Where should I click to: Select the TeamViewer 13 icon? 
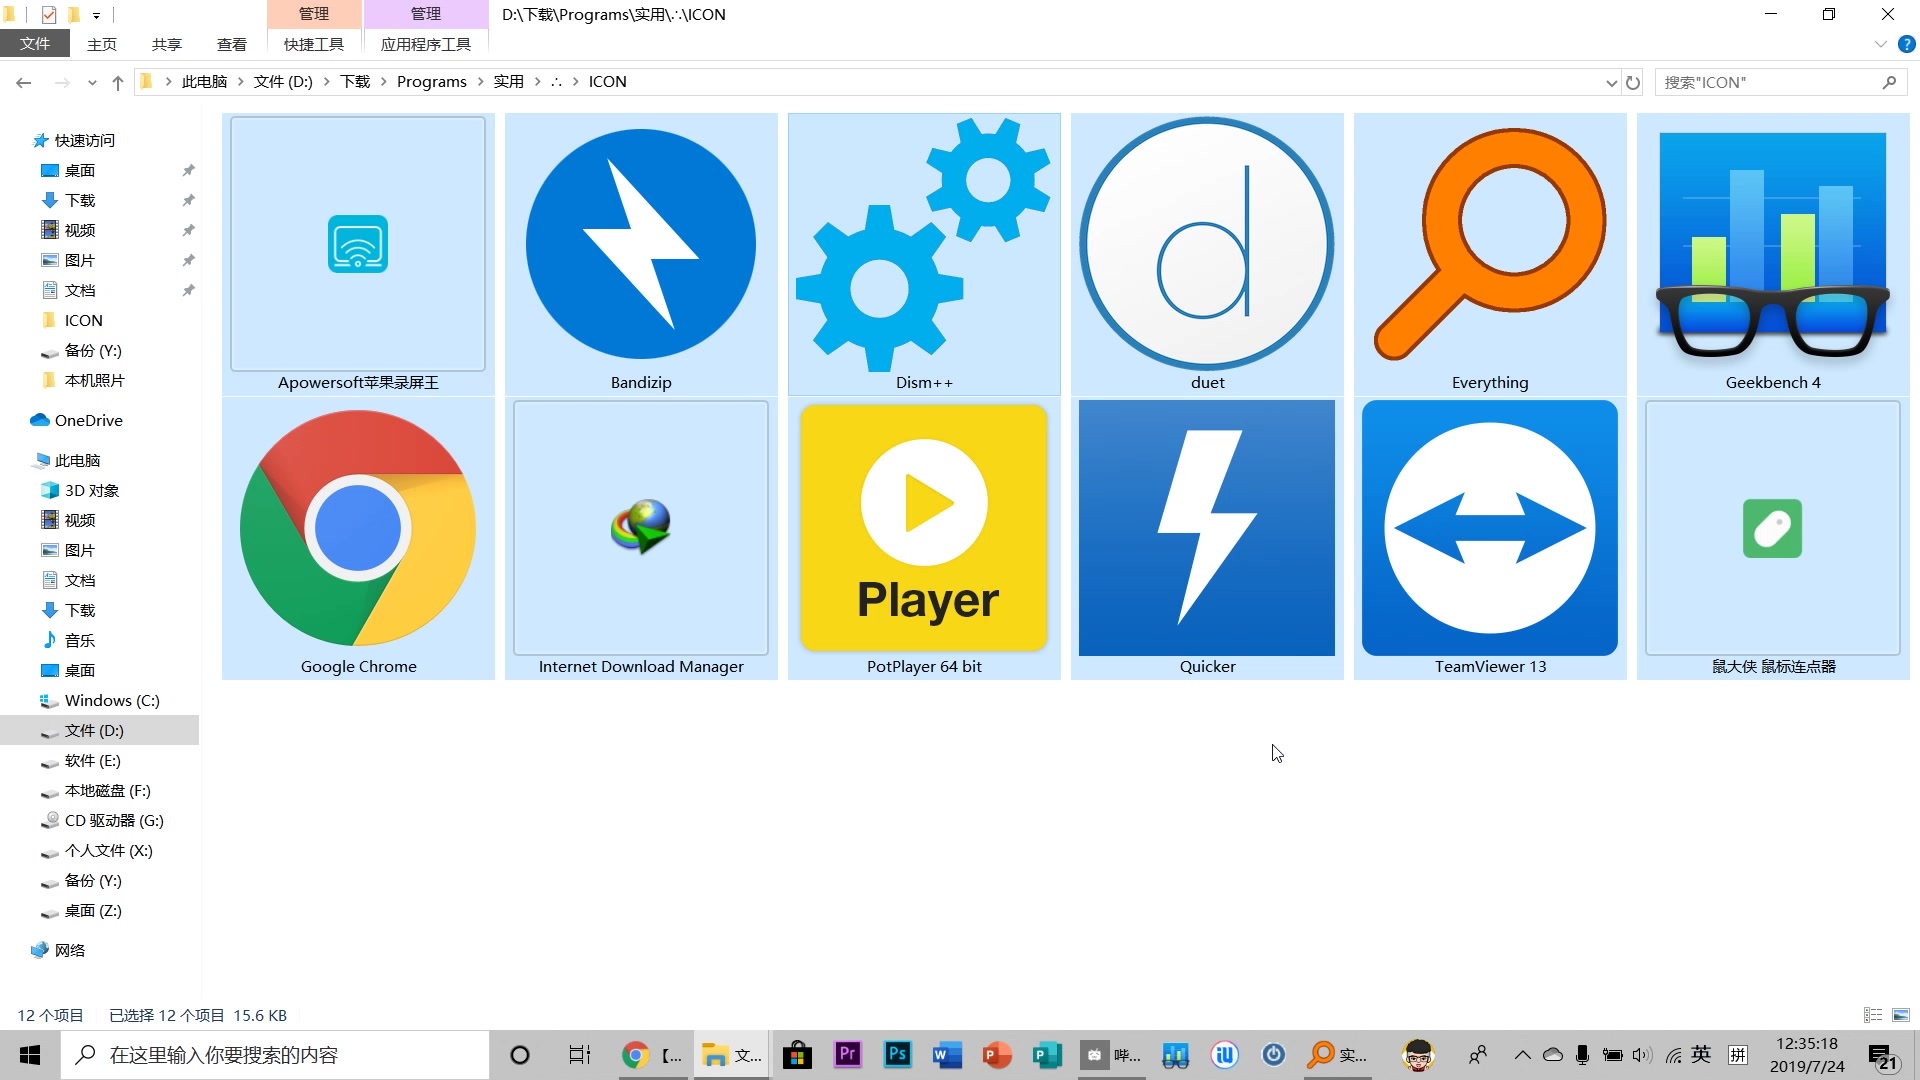(1490, 538)
